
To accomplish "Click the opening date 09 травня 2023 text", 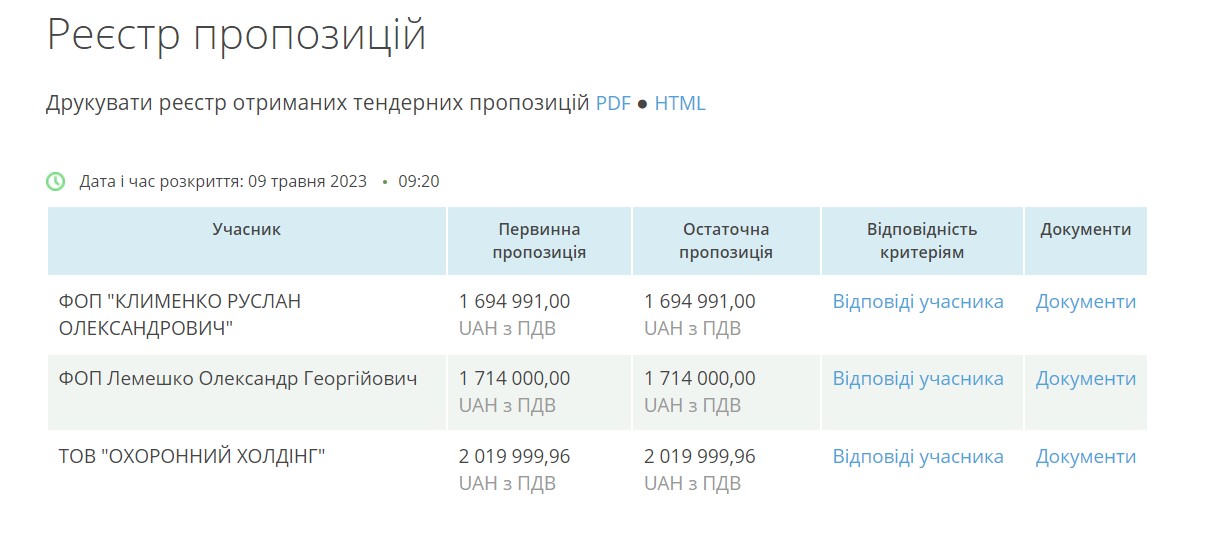I will [308, 182].
